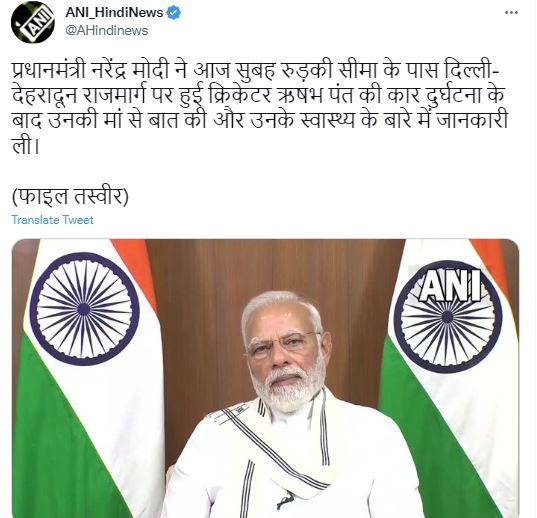
Task: Click the (फाइल तस्वीर) caption text
Action: coord(70,196)
